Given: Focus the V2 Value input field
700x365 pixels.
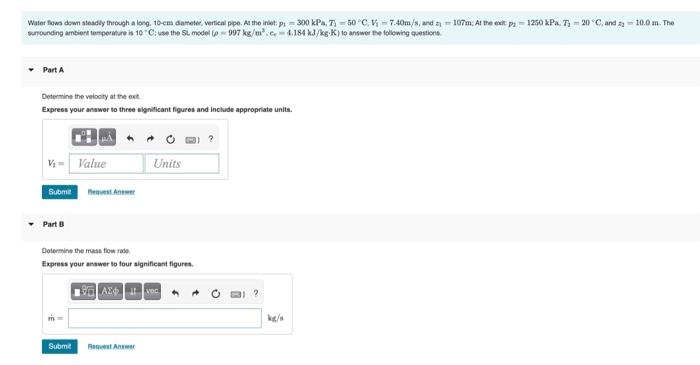Looking at the screenshot, I should point(106,163).
